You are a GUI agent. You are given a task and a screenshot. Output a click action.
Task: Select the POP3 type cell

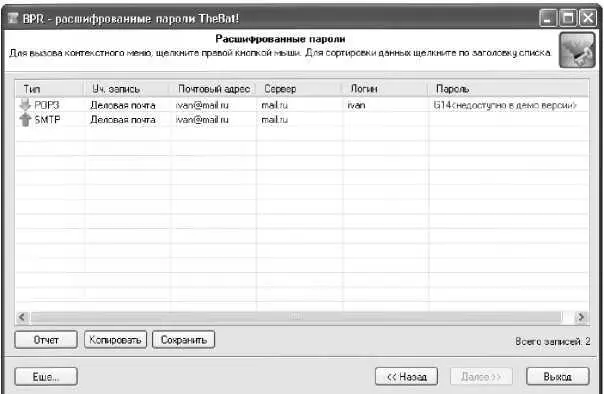[47, 105]
